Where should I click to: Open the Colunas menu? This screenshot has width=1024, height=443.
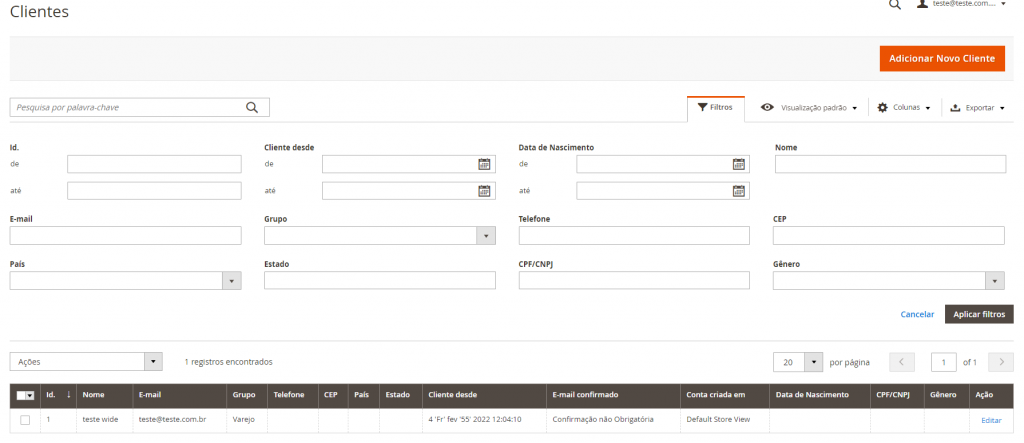(x=904, y=108)
